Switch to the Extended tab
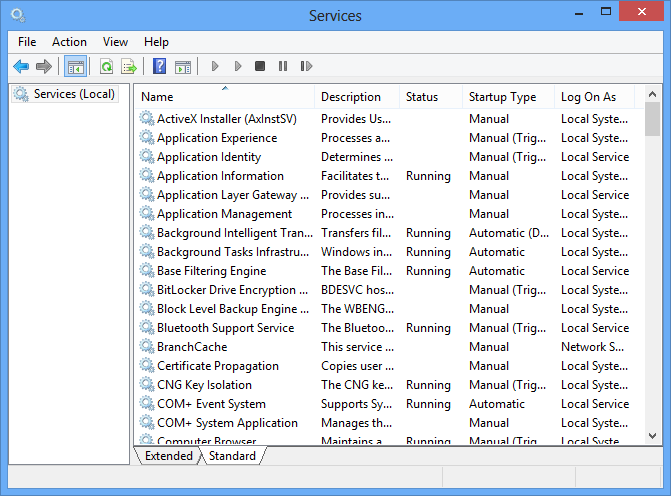The width and height of the screenshot is (671, 496). click(x=168, y=456)
